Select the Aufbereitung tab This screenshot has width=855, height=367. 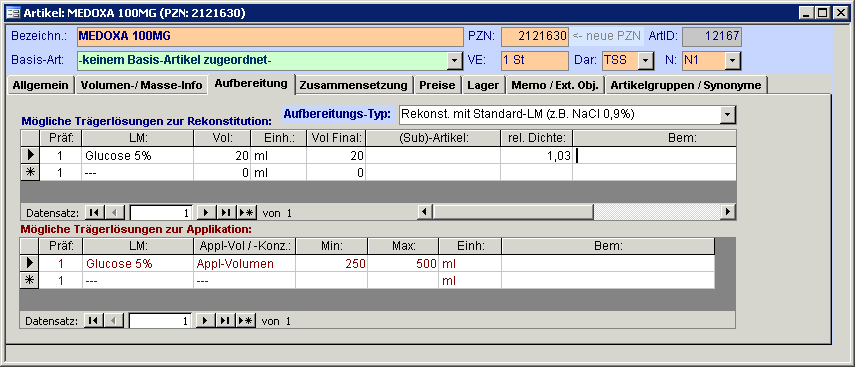click(x=251, y=83)
